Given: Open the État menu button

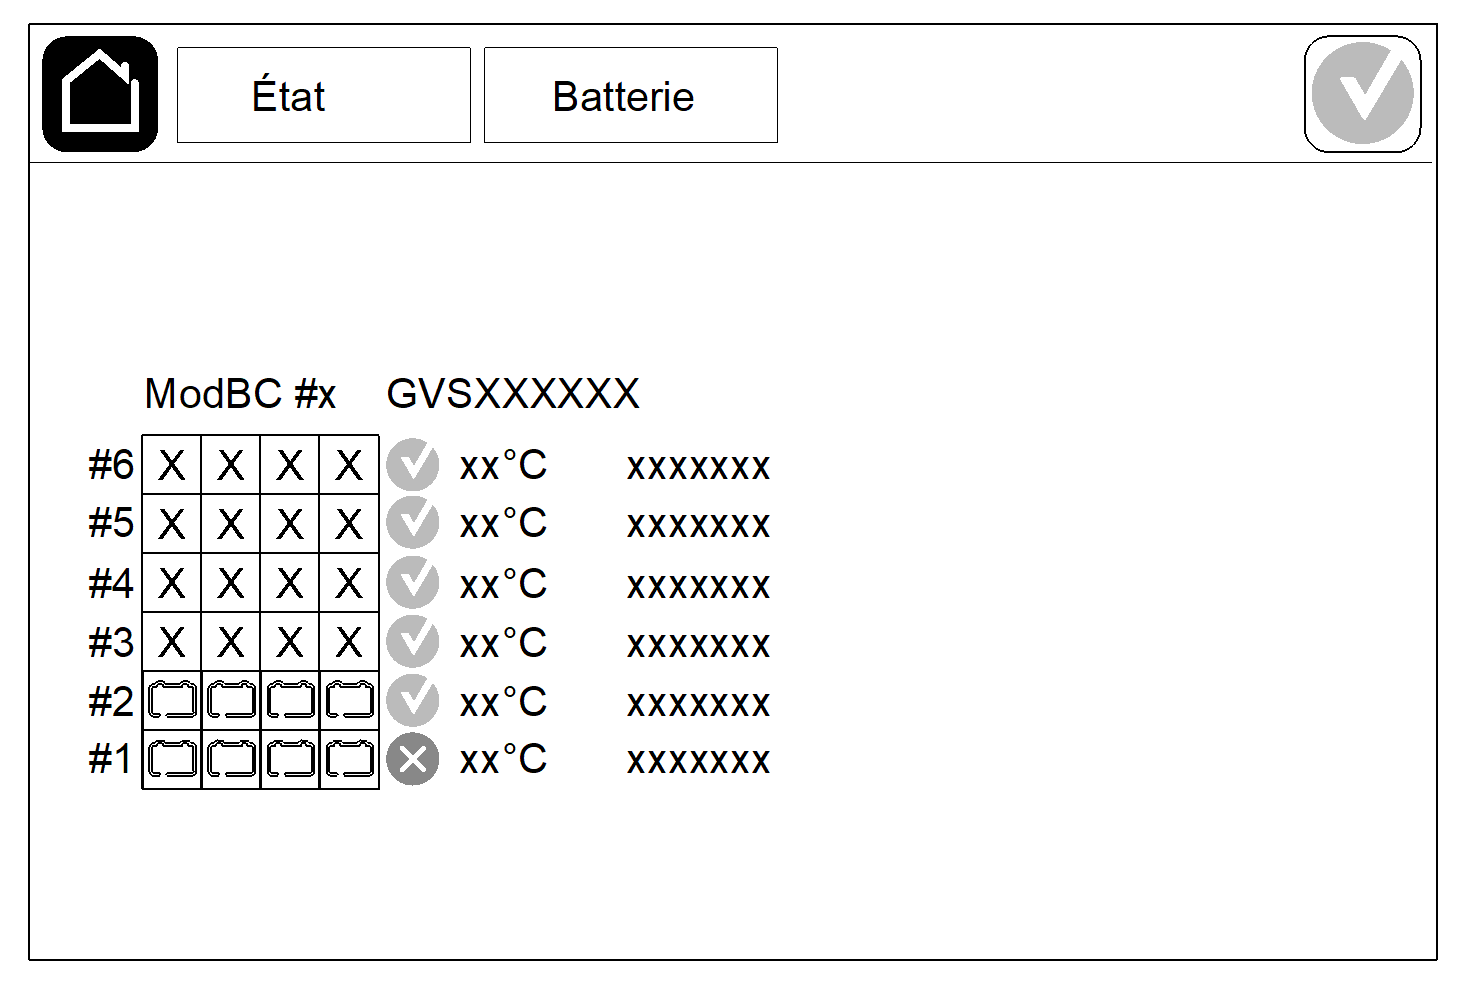Looking at the screenshot, I should 323,95.
